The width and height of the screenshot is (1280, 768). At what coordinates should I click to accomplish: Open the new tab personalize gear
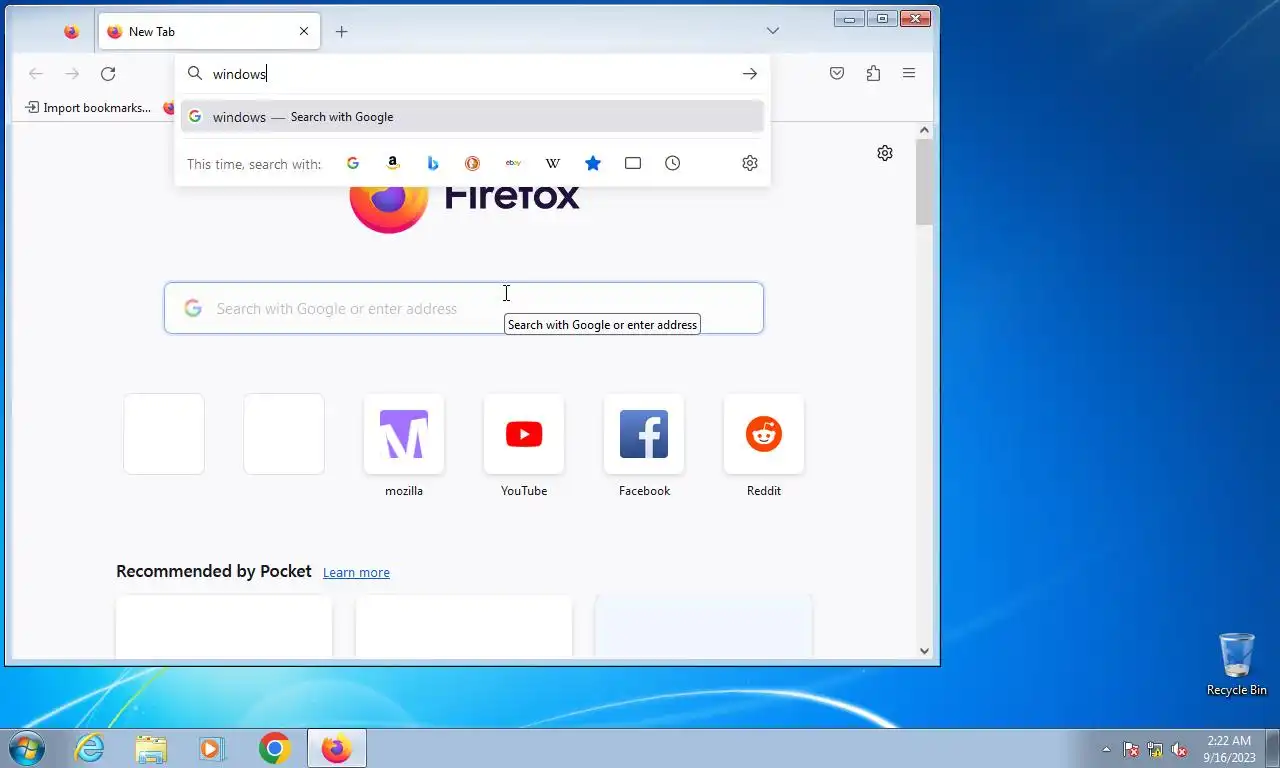coord(885,153)
